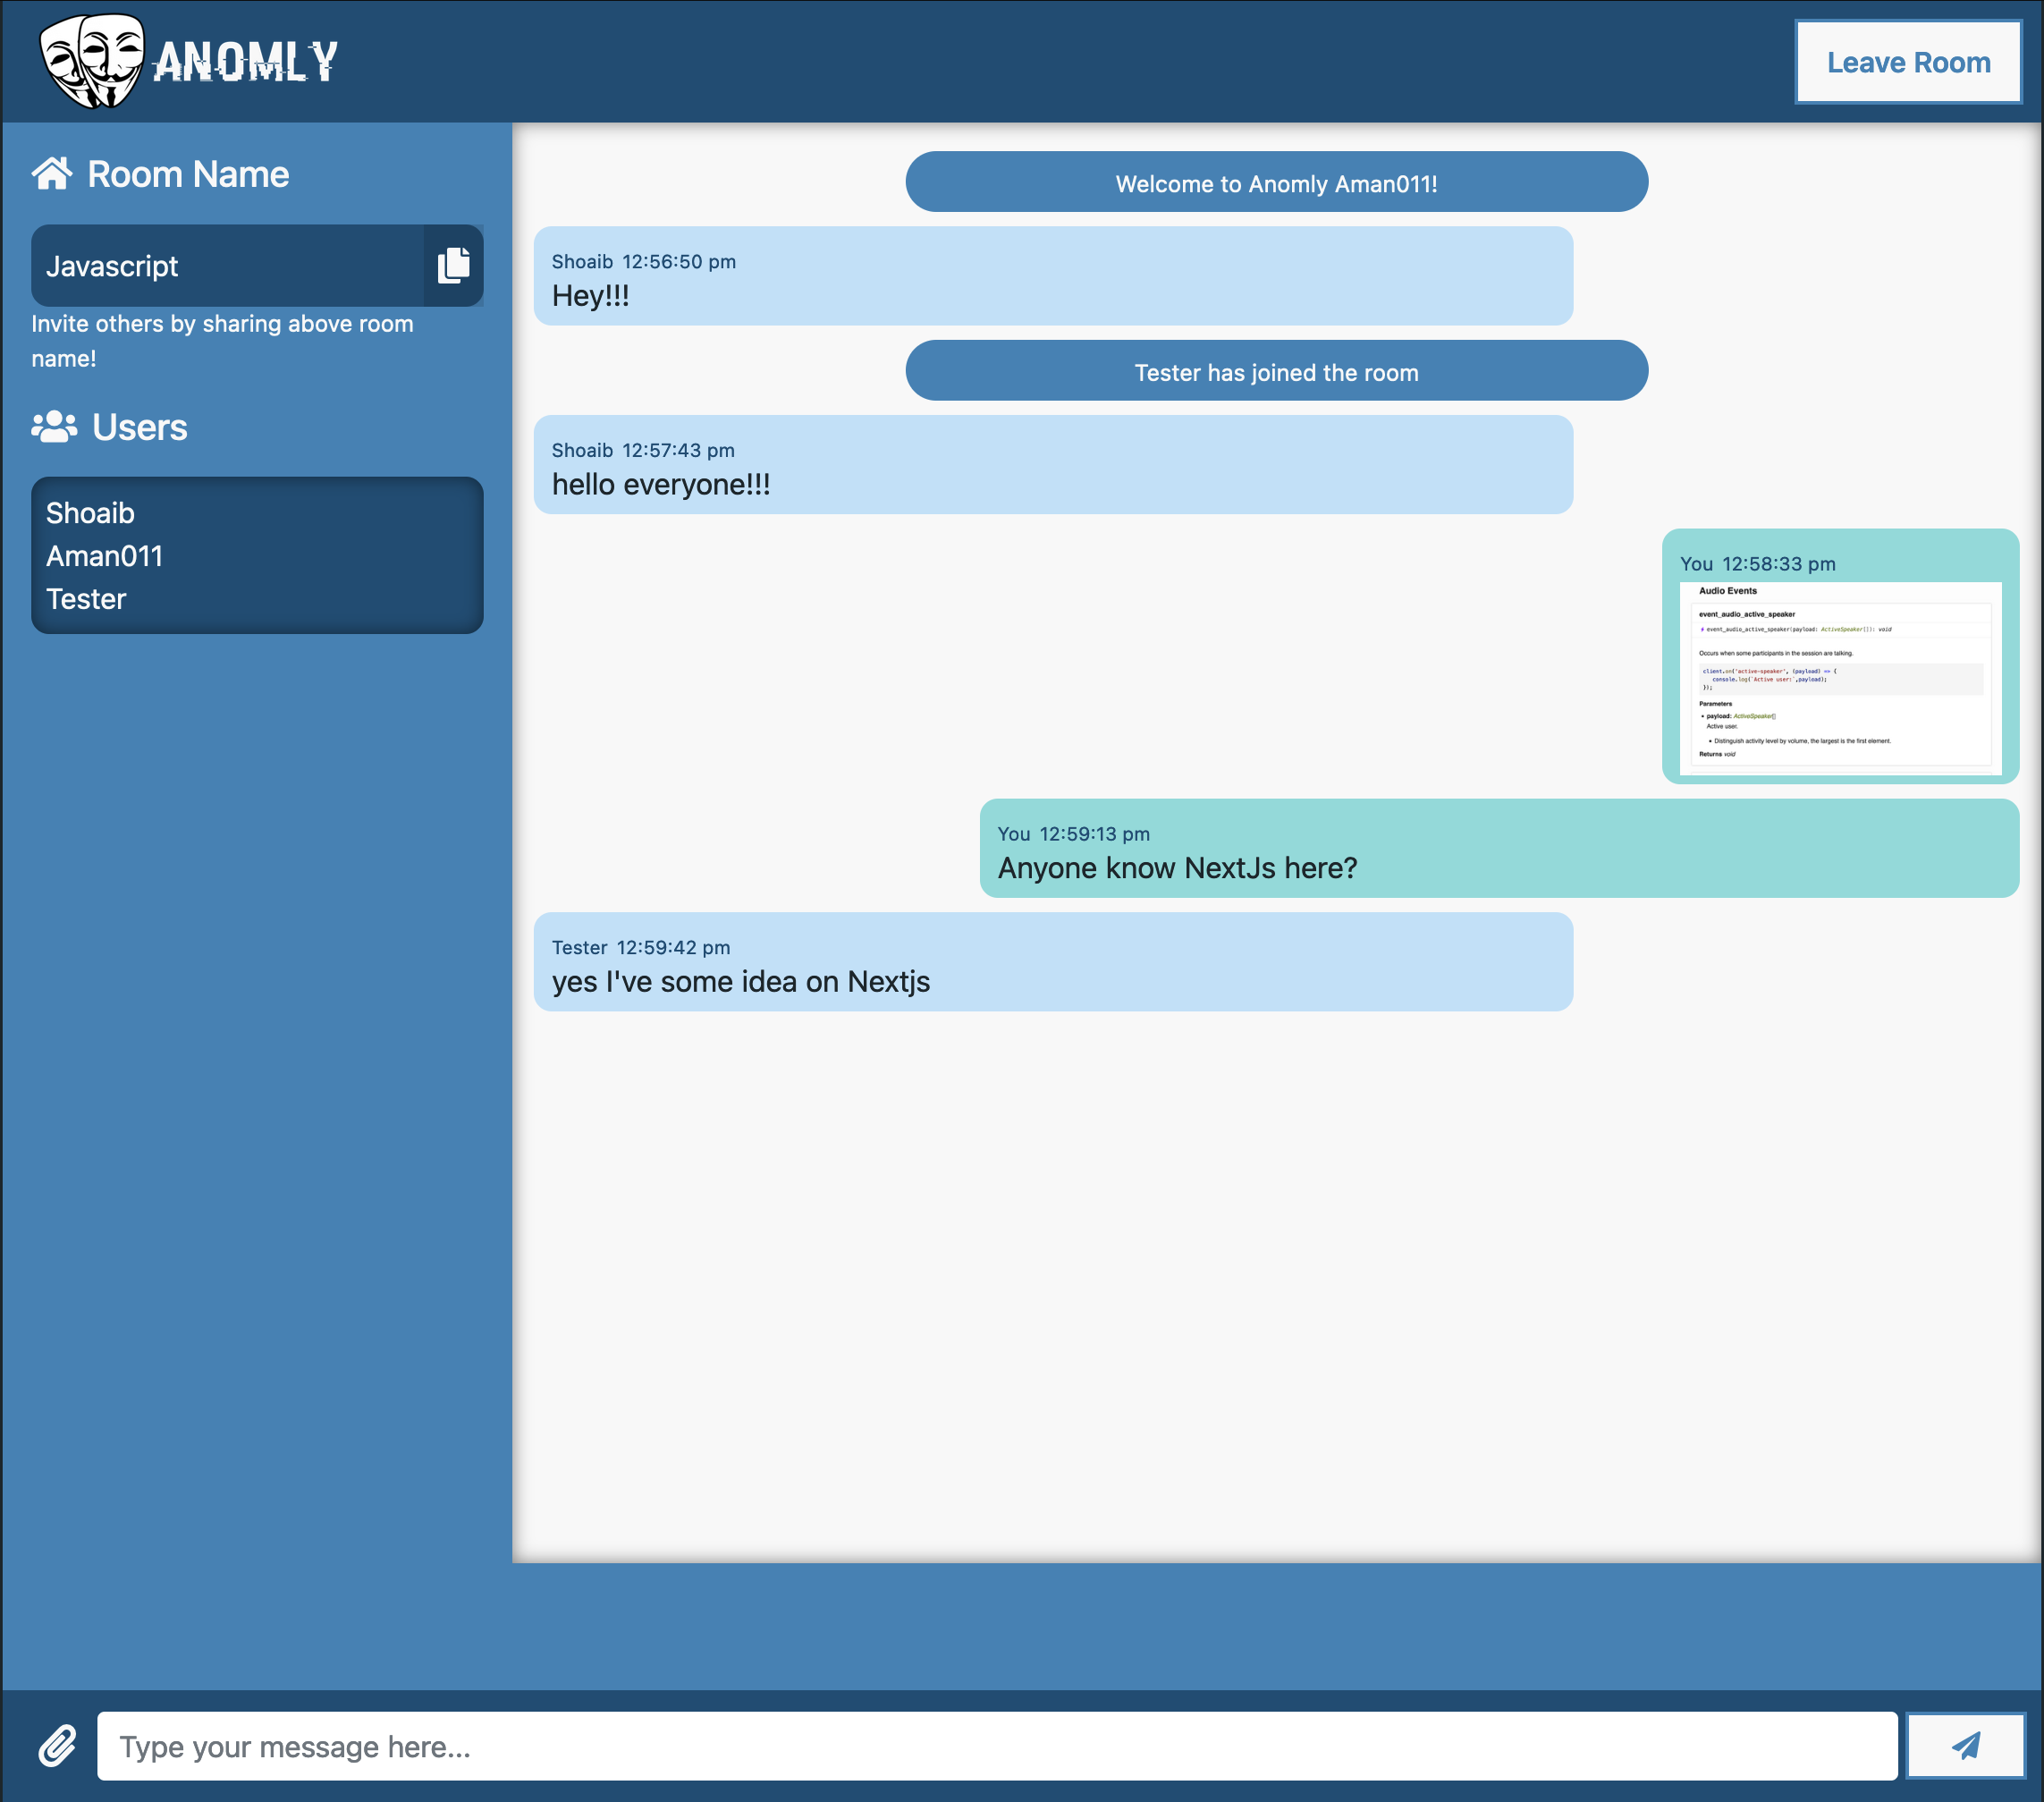Click the copy room name icon

click(x=449, y=265)
